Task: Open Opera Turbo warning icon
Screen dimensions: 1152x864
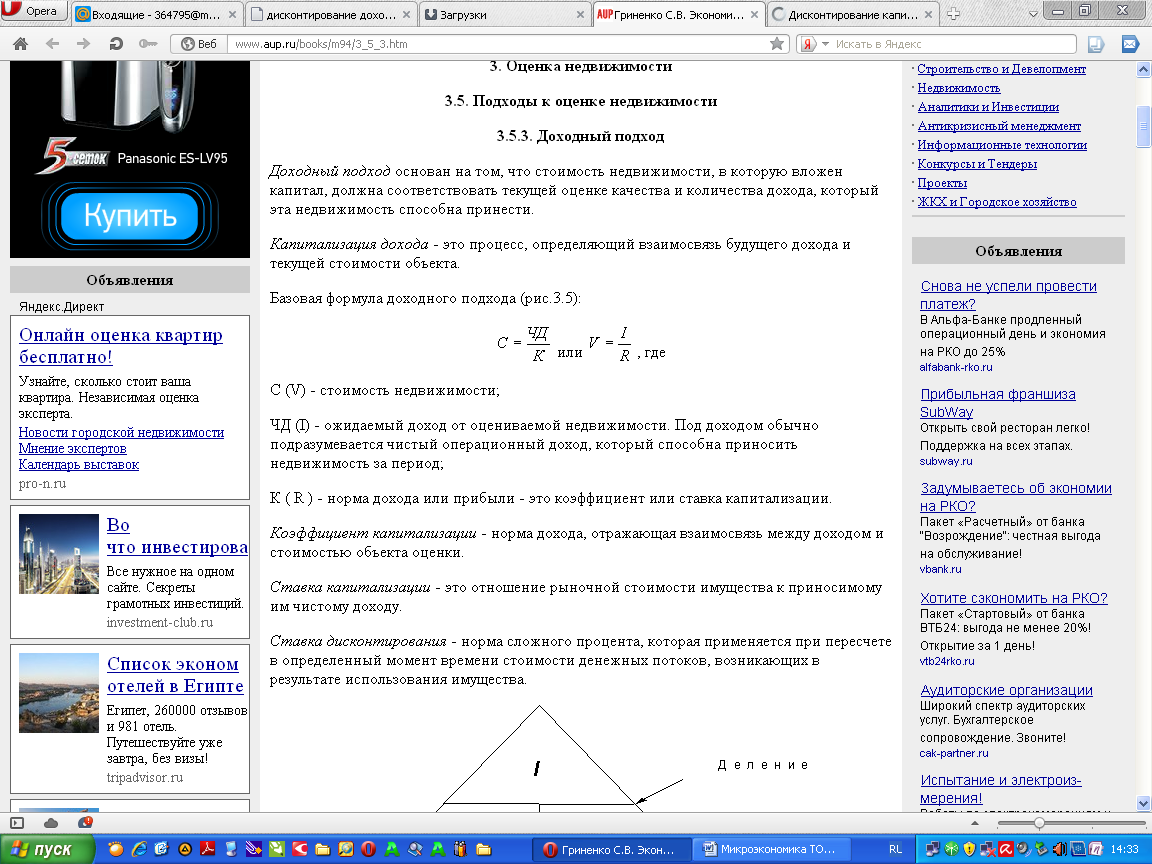Action: 85,822
